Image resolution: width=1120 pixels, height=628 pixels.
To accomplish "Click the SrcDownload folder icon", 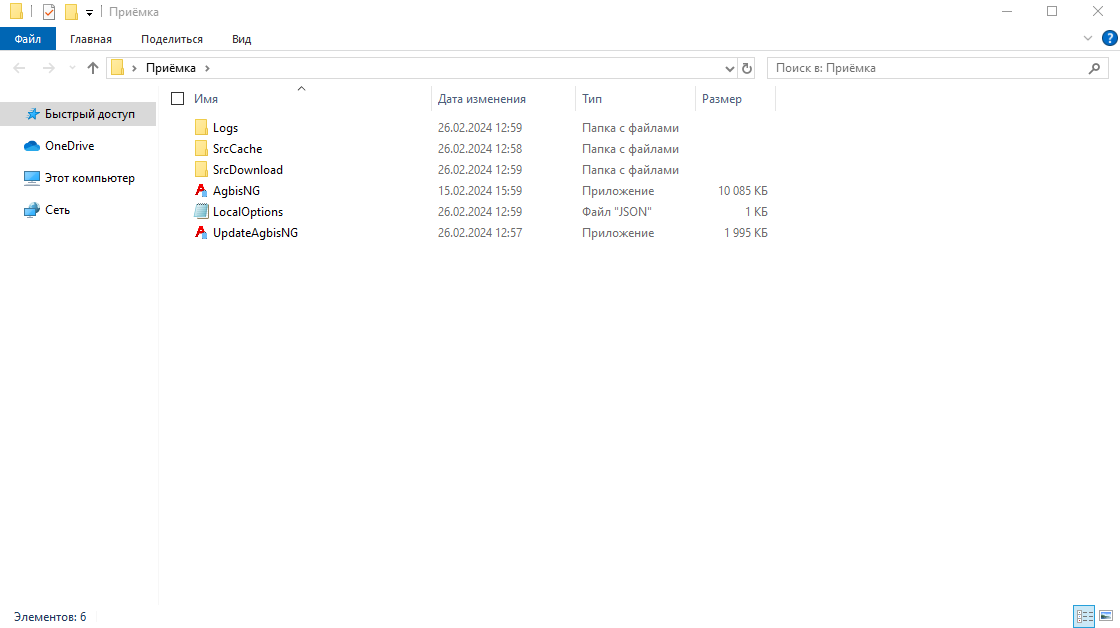I will pyautogui.click(x=201, y=170).
